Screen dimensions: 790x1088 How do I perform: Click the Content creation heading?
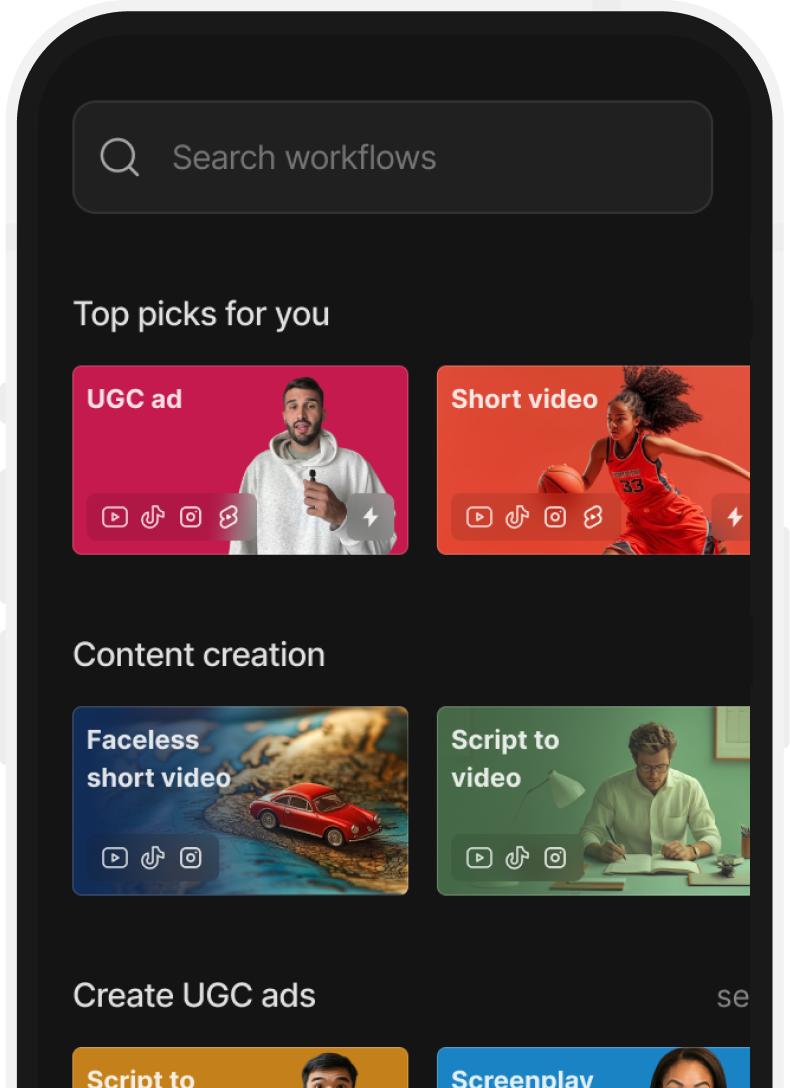click(199, 654)
